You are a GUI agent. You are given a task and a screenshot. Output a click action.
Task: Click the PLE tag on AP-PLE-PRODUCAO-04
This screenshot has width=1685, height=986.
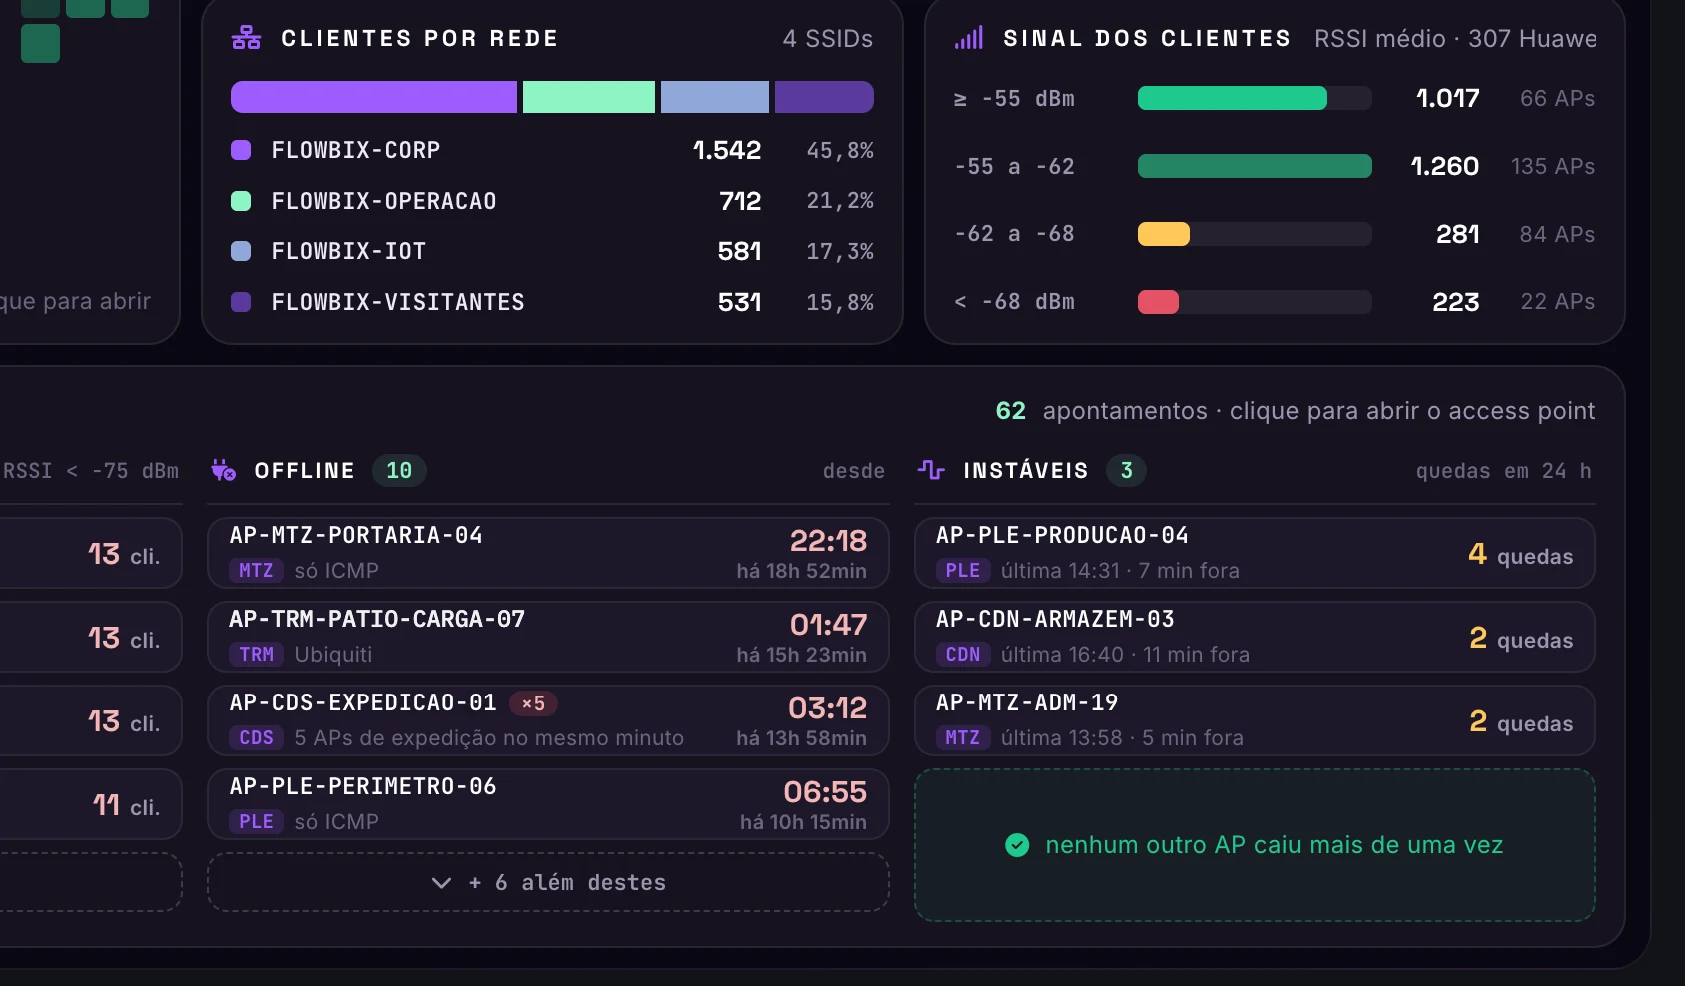pyautogui.click(x=963, y=571)
